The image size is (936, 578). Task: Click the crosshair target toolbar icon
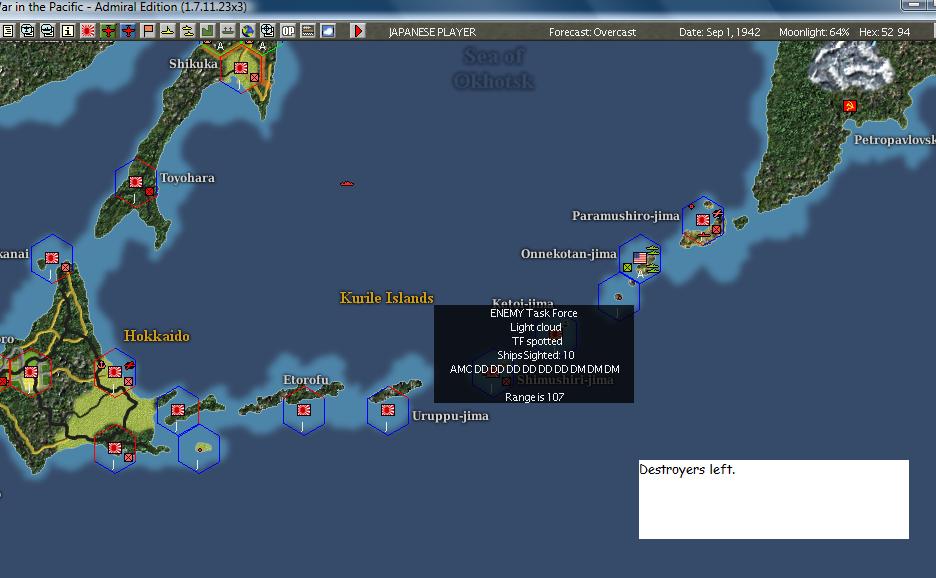coord(267,31)
